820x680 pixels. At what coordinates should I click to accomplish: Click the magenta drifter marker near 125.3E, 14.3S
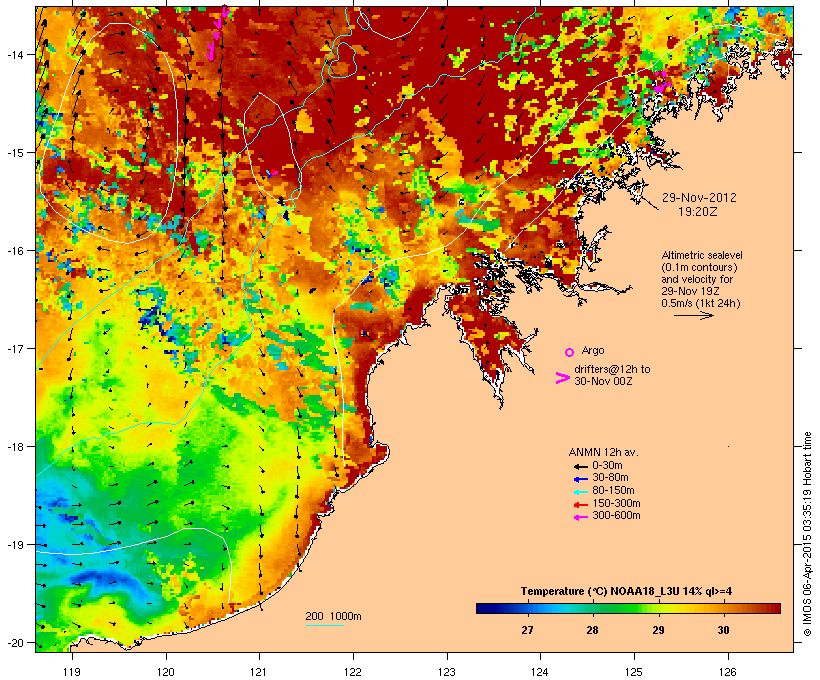click(662, 83)
